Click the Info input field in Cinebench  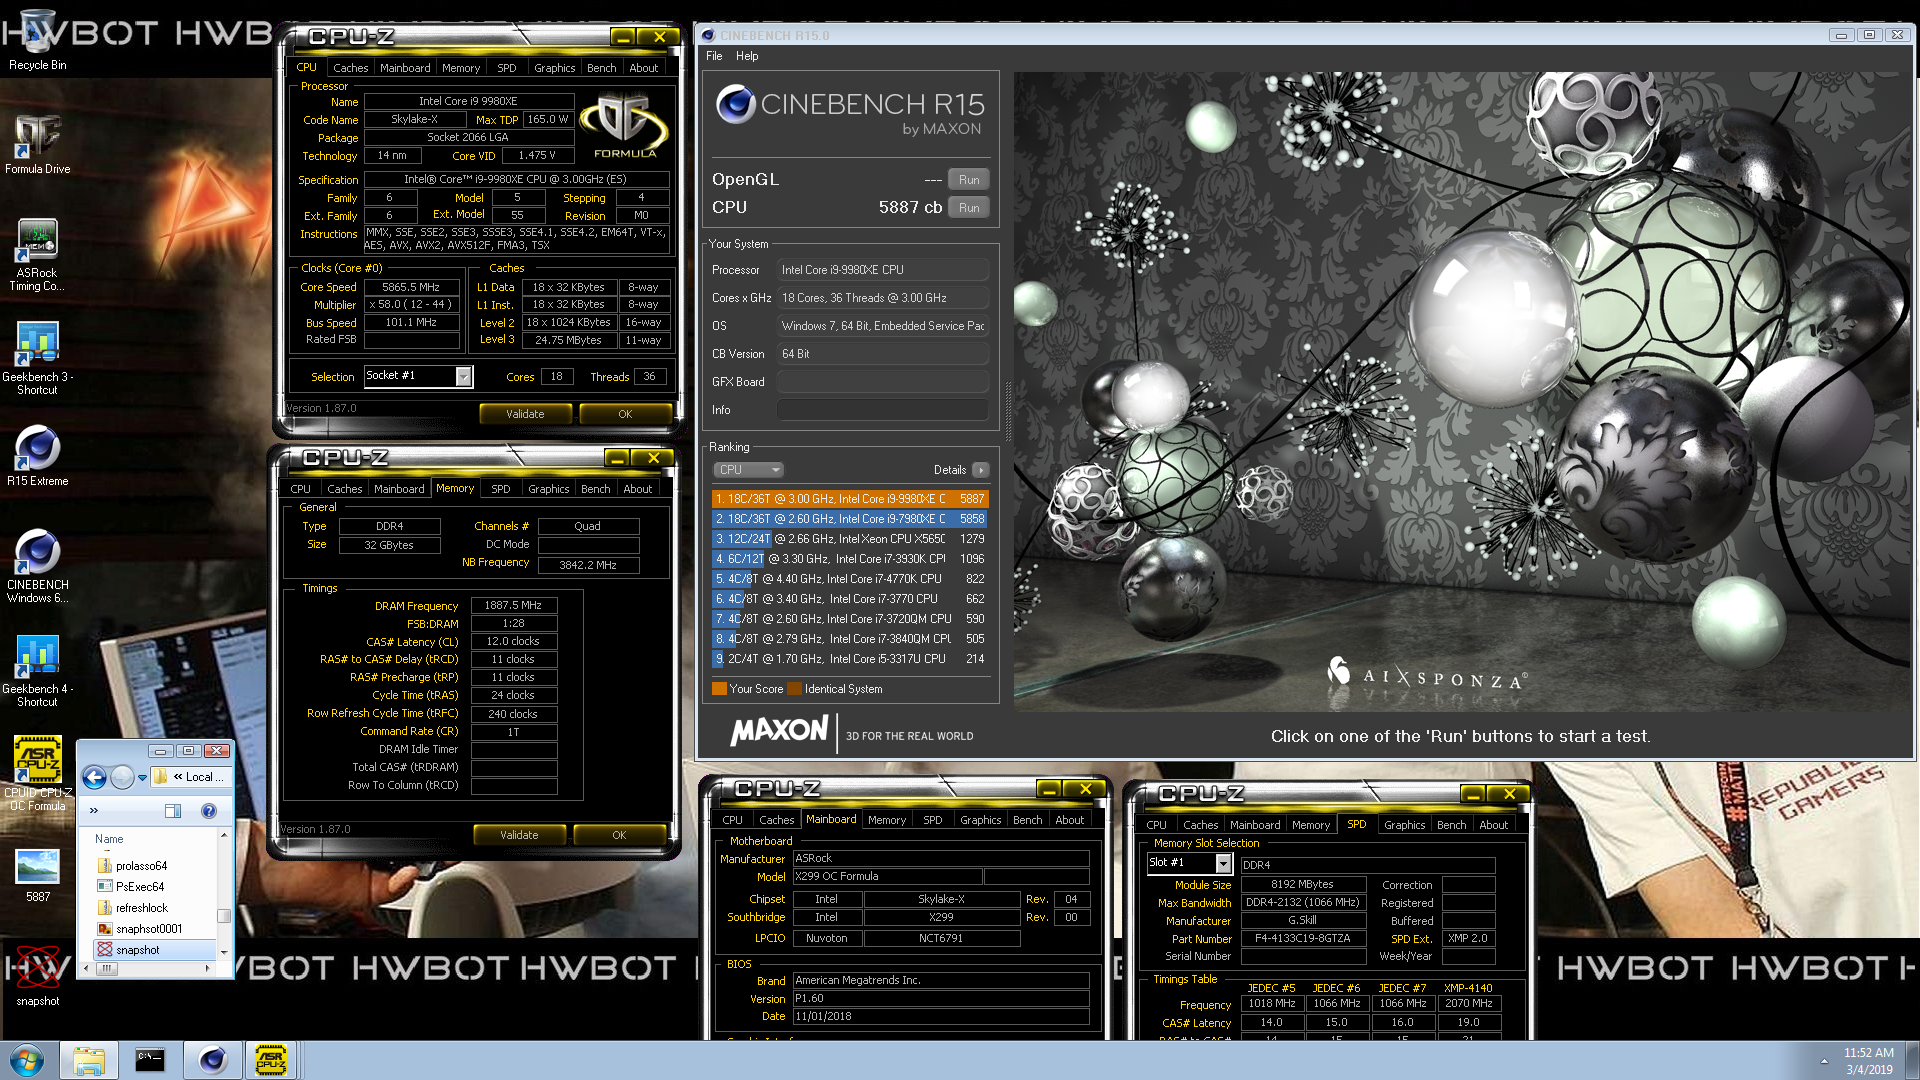point(883,410)
